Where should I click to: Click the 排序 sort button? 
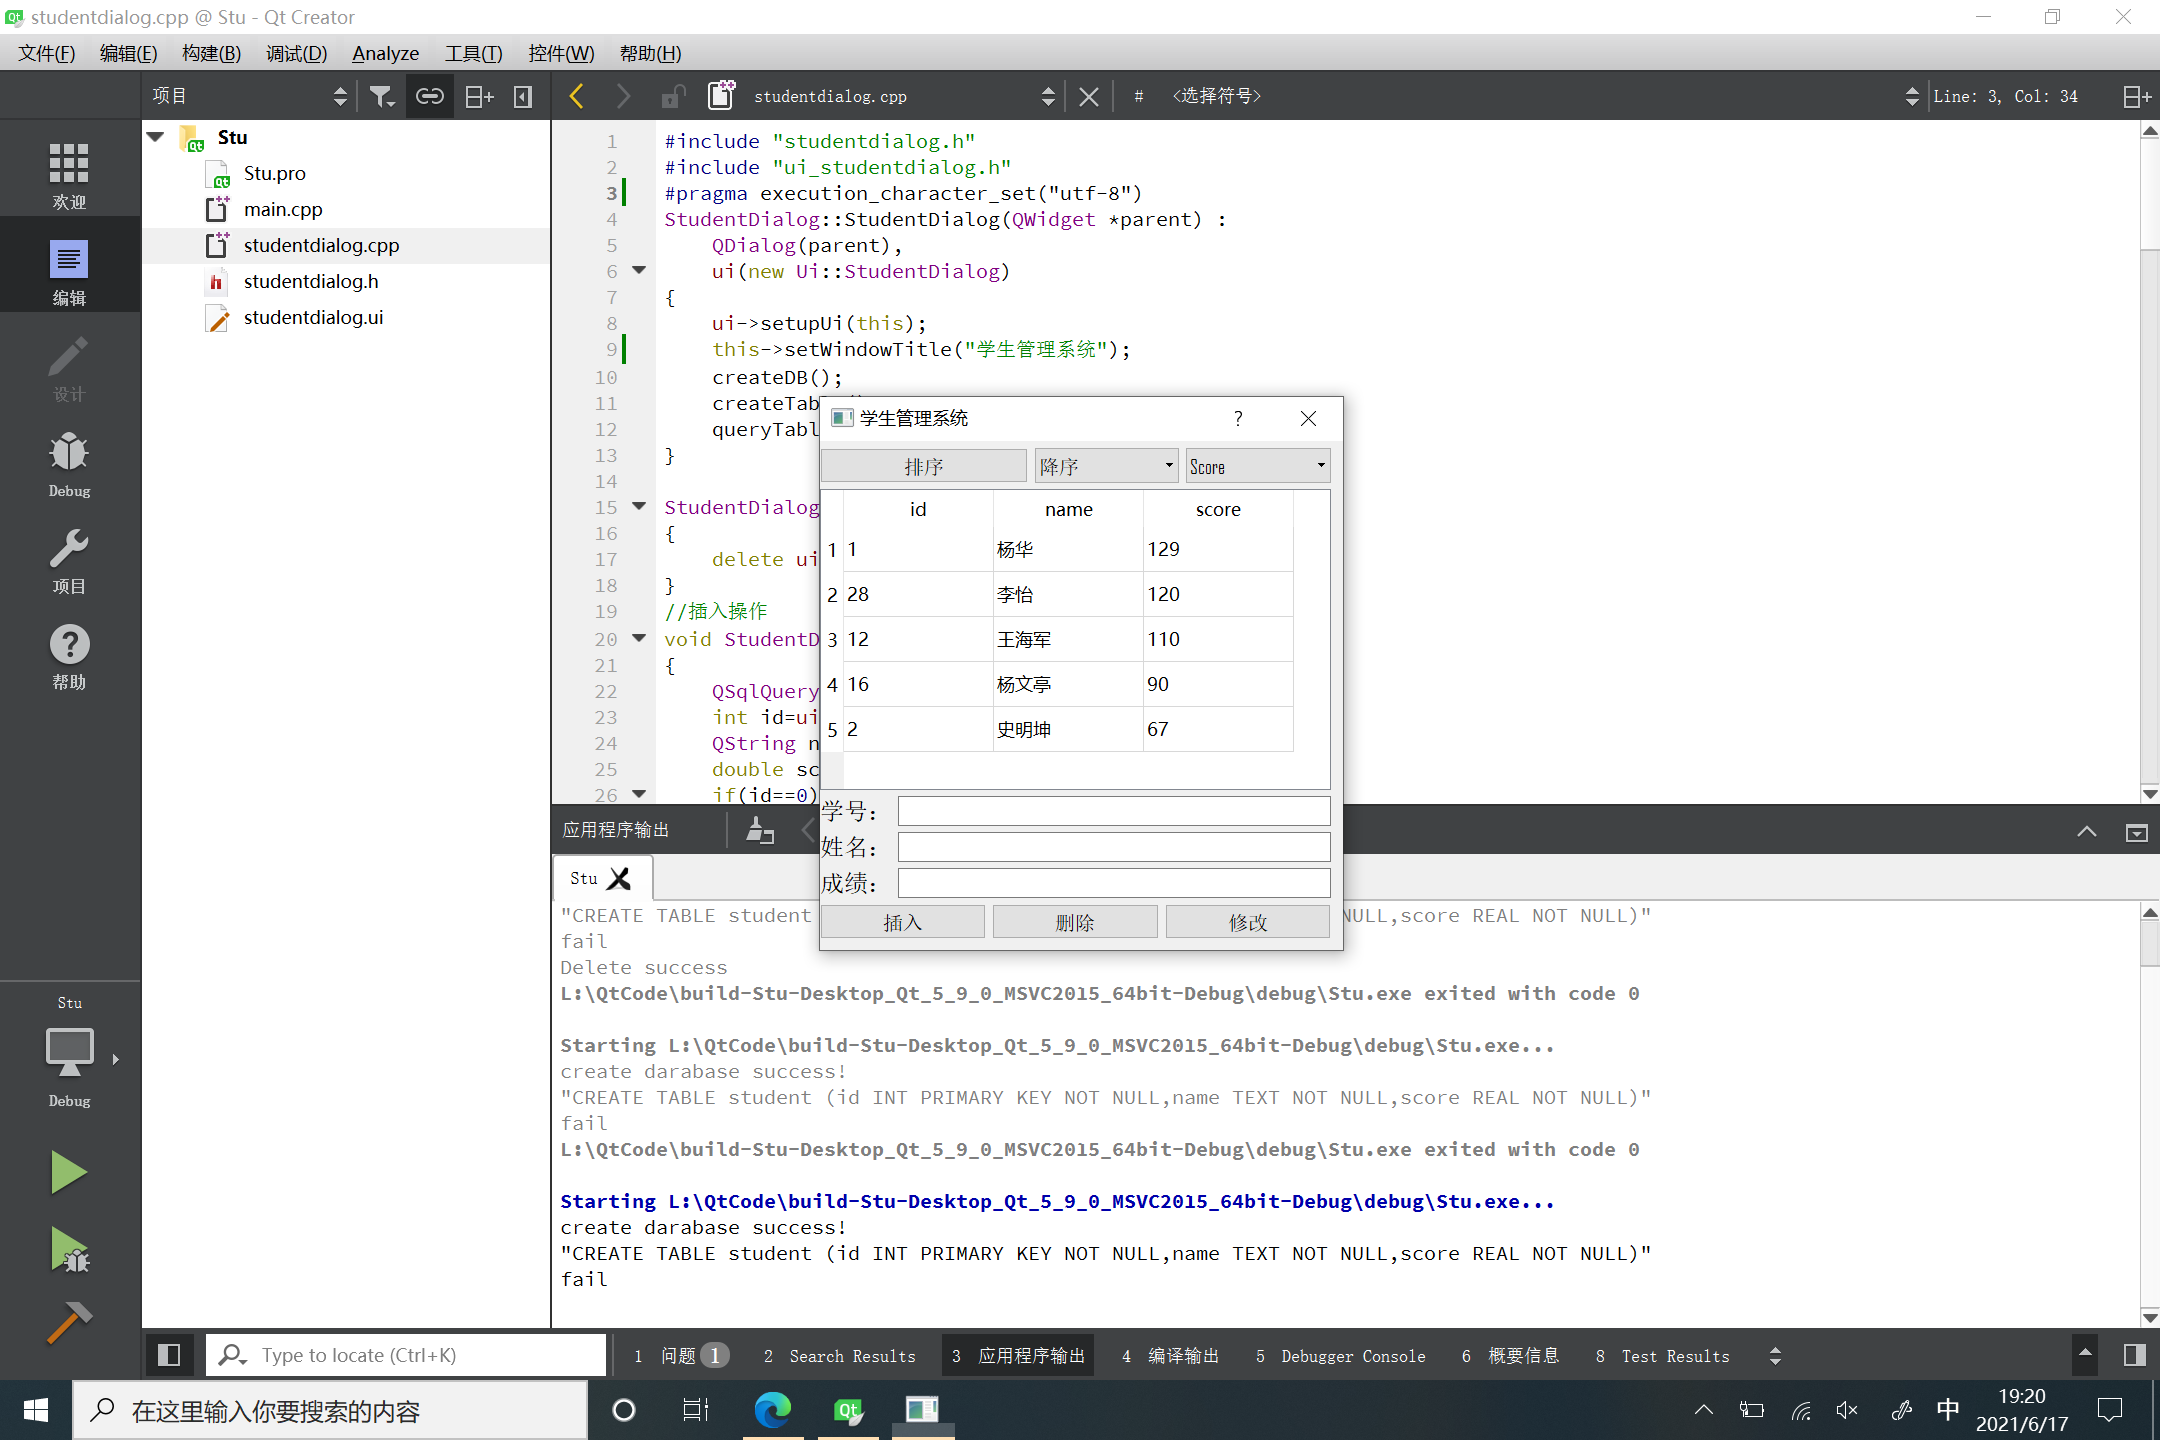[x=924, y=466]
